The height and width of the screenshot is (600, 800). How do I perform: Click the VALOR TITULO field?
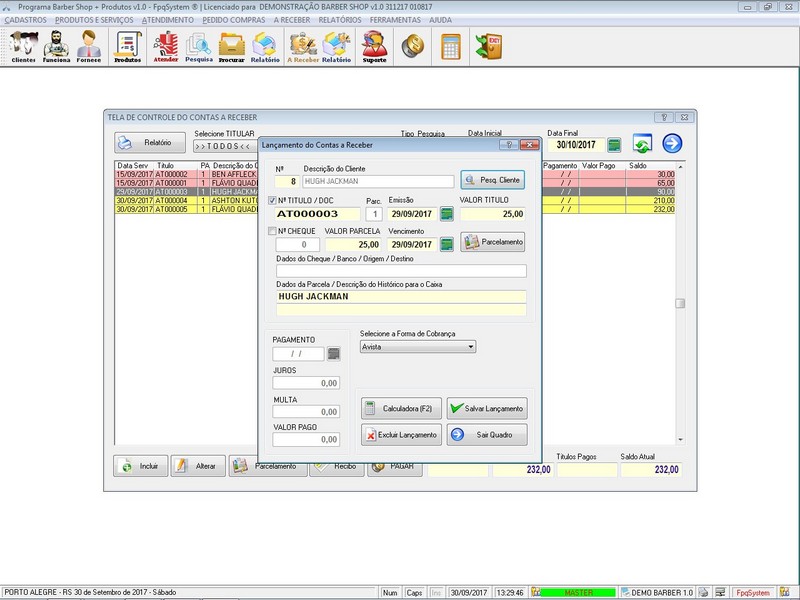493,214
